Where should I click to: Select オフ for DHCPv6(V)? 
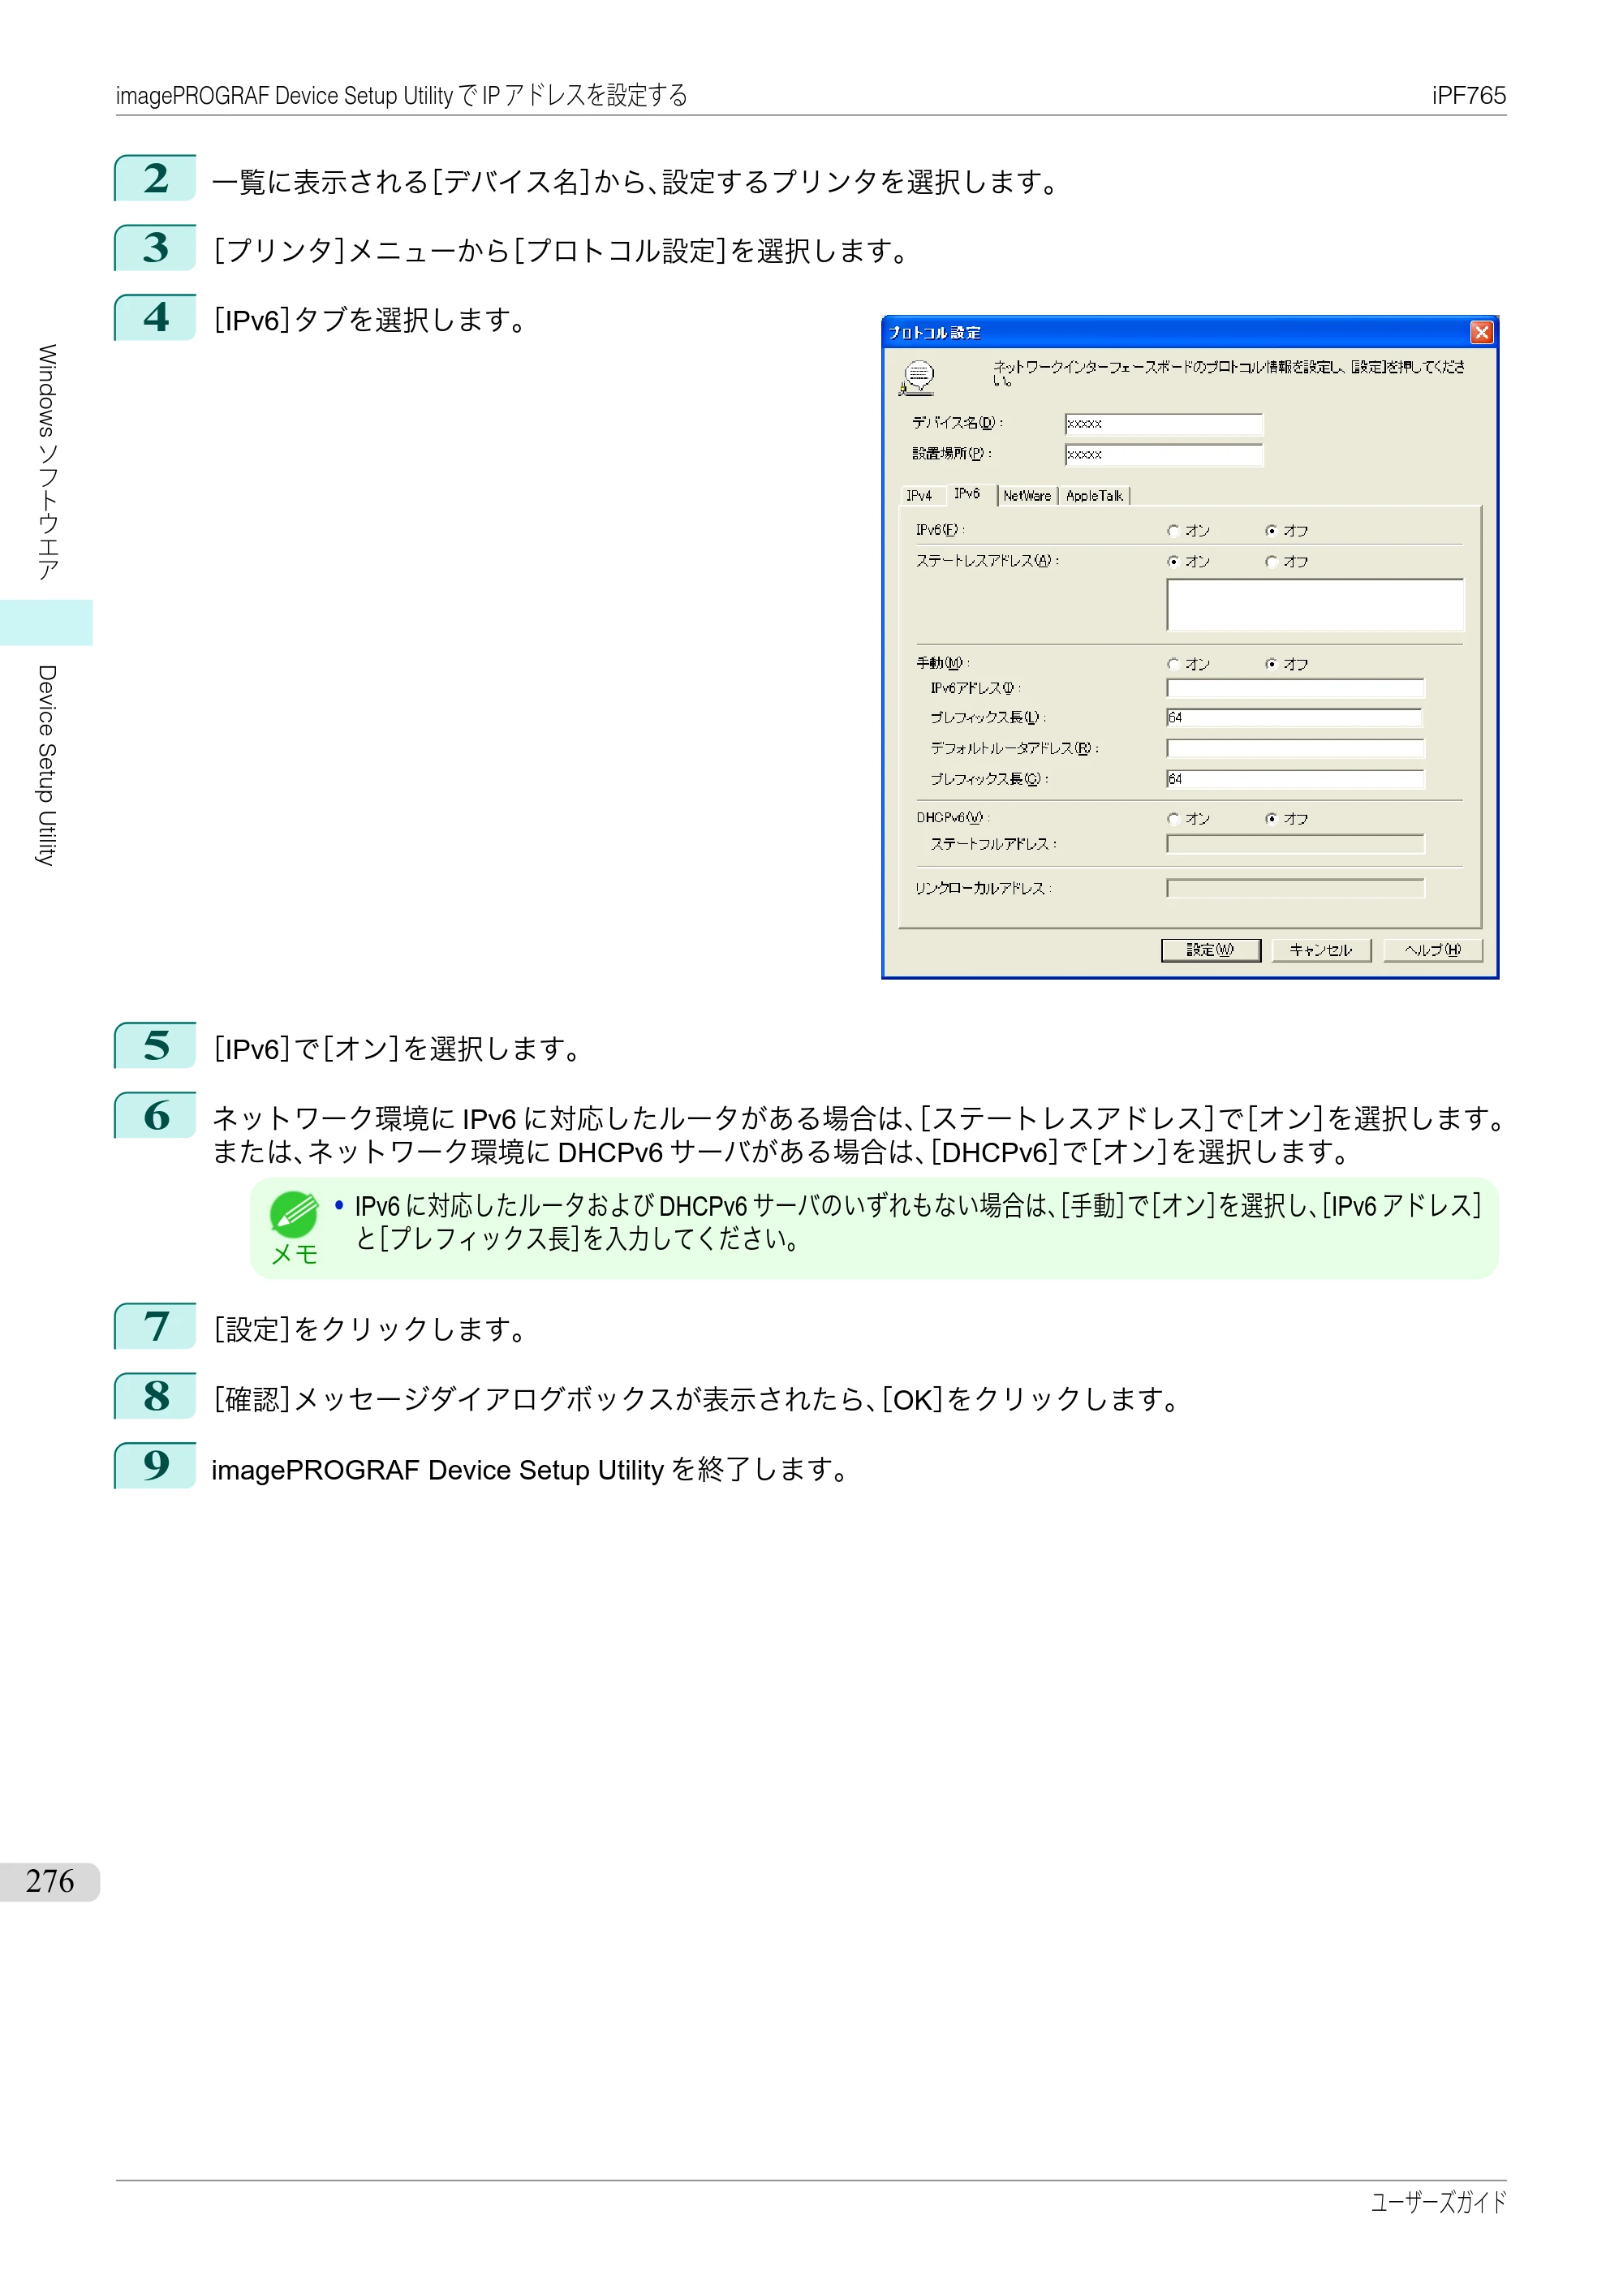point(1271,818)
